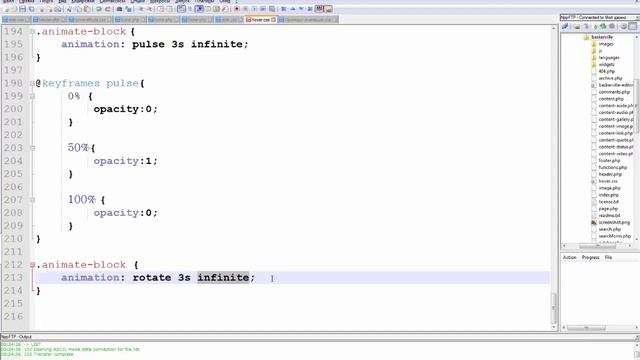Select the hover.css editor tab
The image size is (640, 360).
(x=260, y=20)
